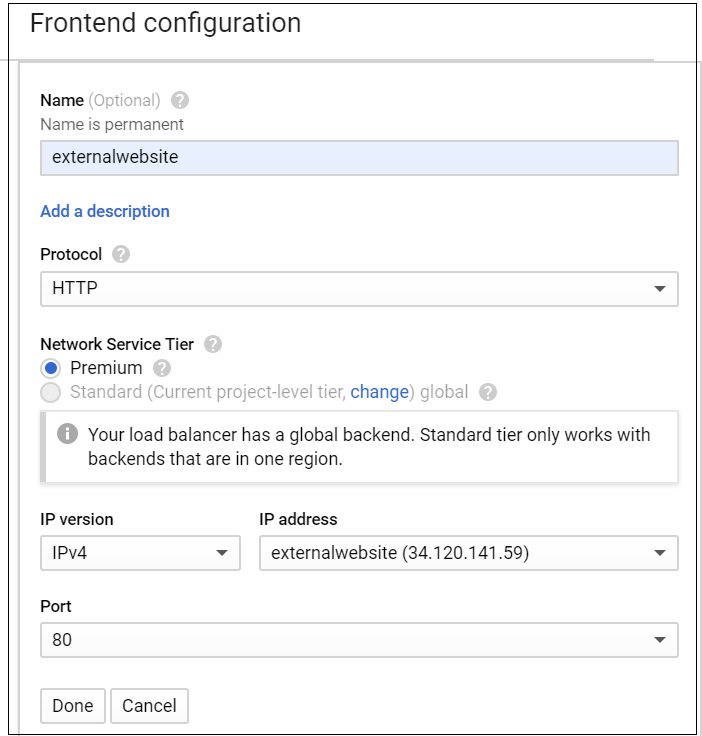Open the Protocol HTTP dropdown
The image size is (702, 736).
[358, 289]
